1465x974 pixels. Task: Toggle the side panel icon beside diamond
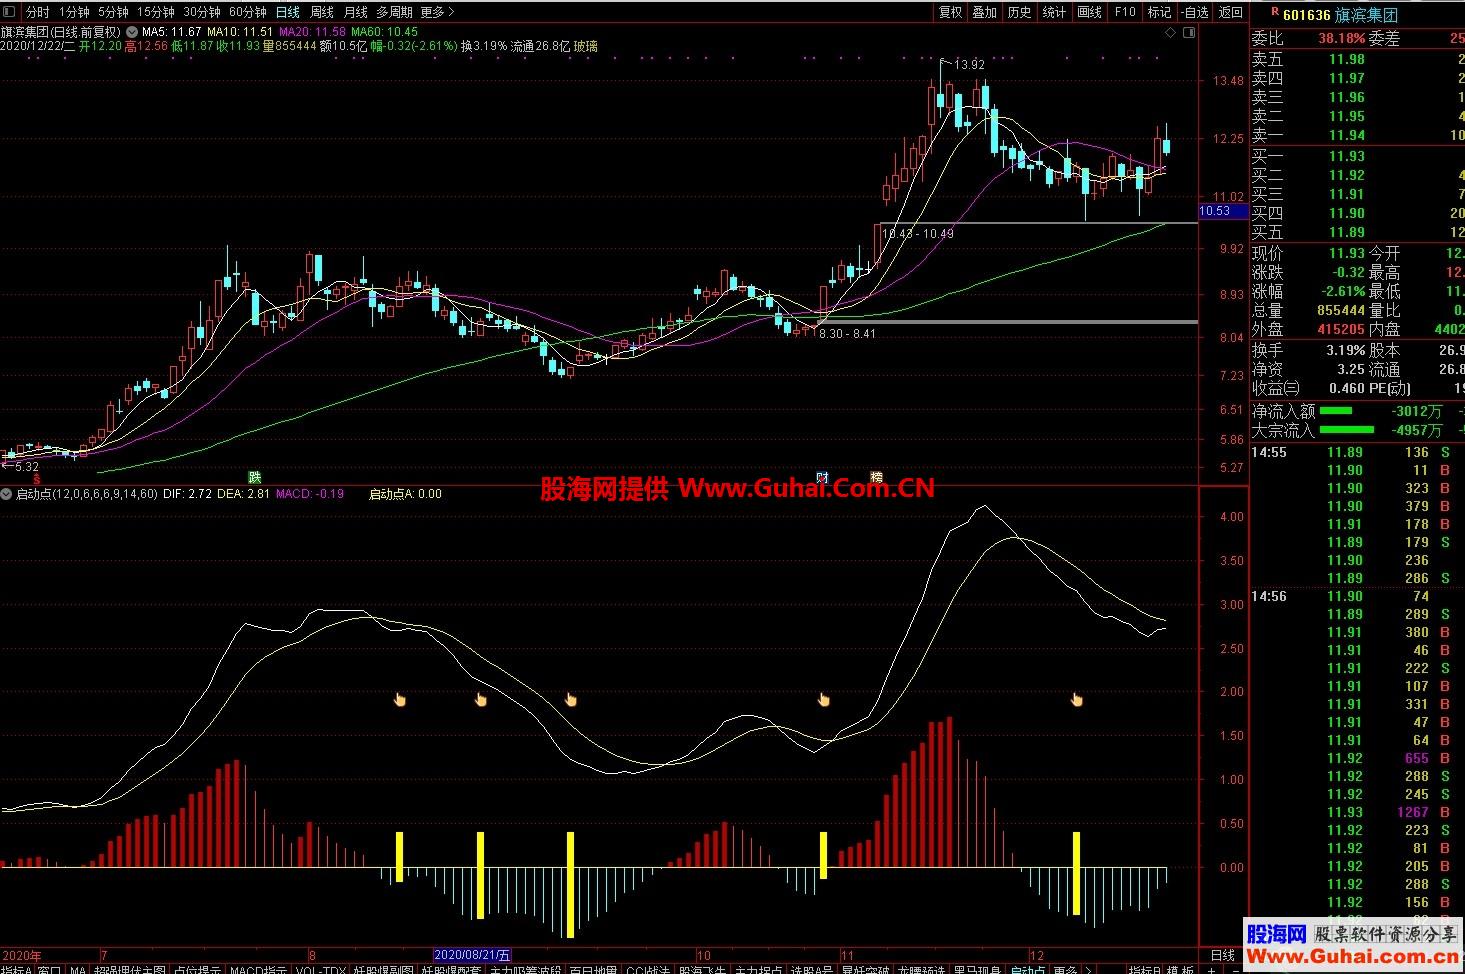click(x=1188, y=32)
